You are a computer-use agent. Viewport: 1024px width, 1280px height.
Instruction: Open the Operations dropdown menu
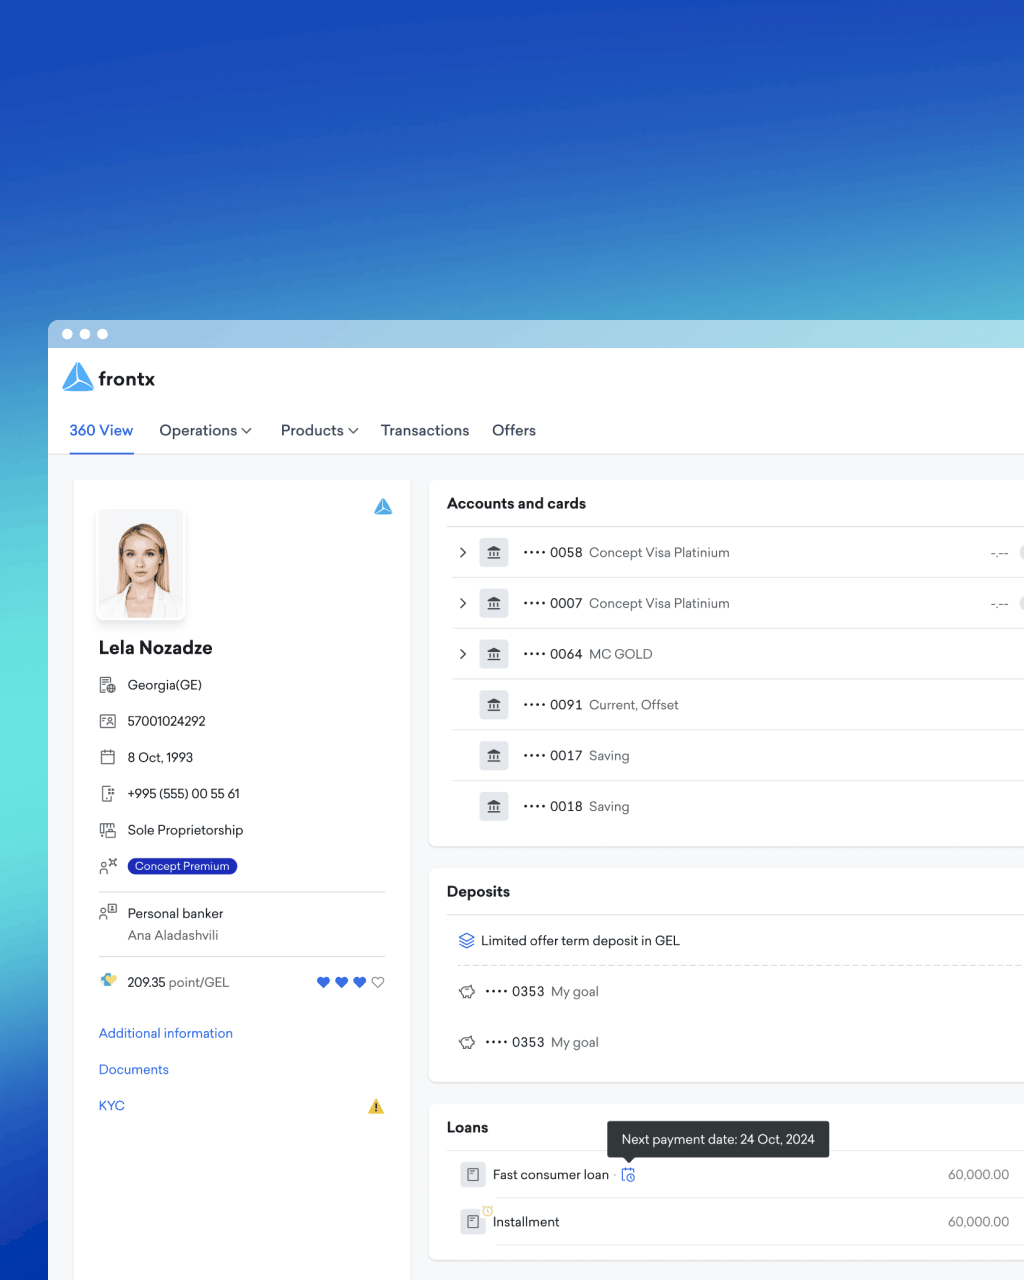(205, 430)
